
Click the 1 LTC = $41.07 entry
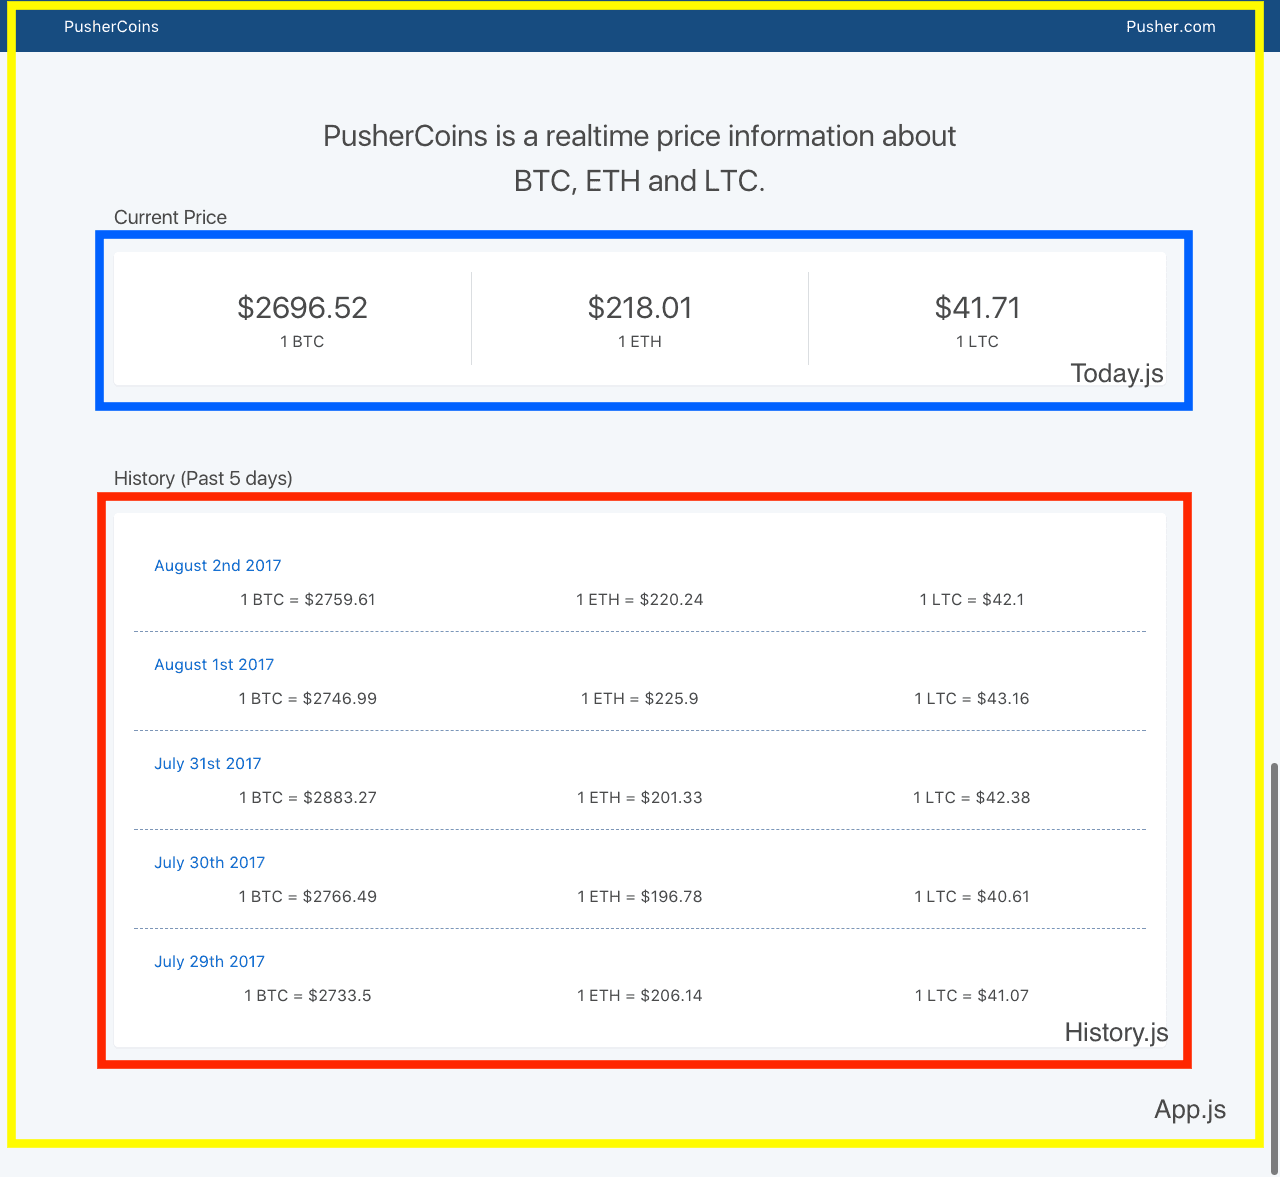click(x=971, y=996)
